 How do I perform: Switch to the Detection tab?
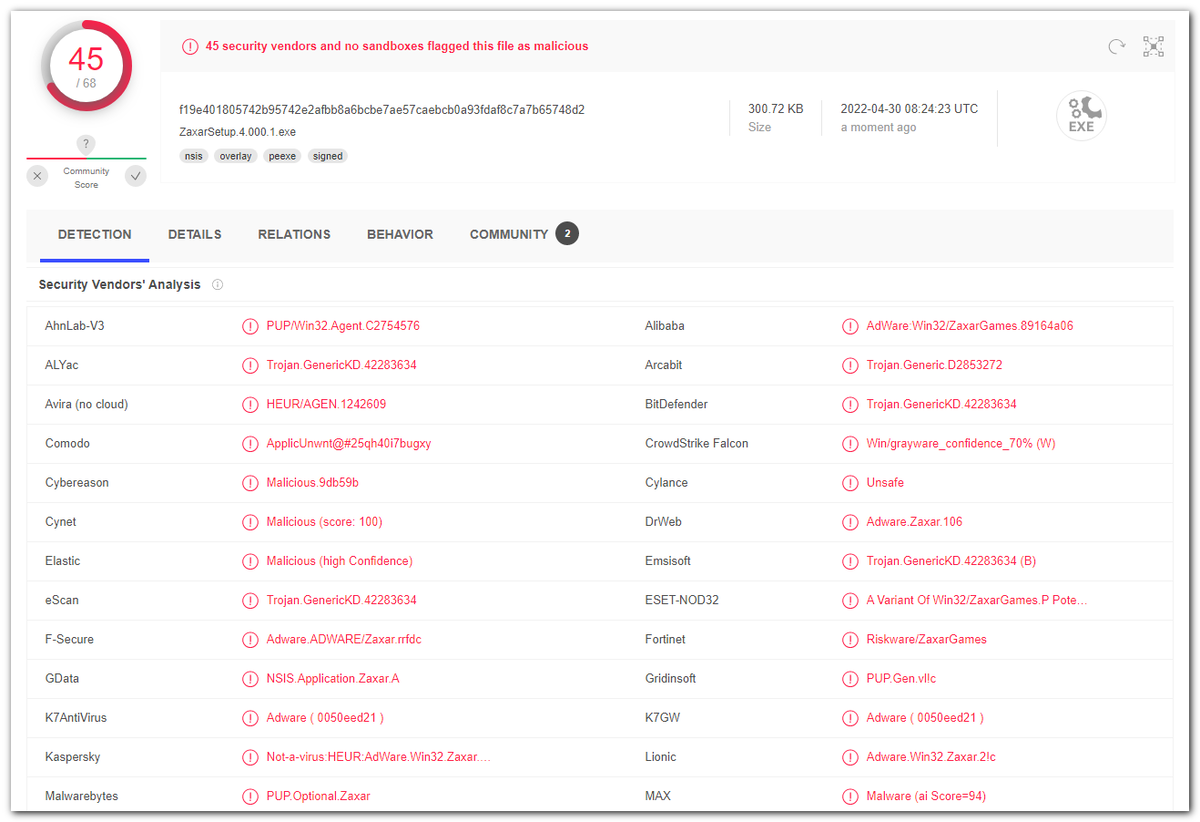click(x=95, y=234)
